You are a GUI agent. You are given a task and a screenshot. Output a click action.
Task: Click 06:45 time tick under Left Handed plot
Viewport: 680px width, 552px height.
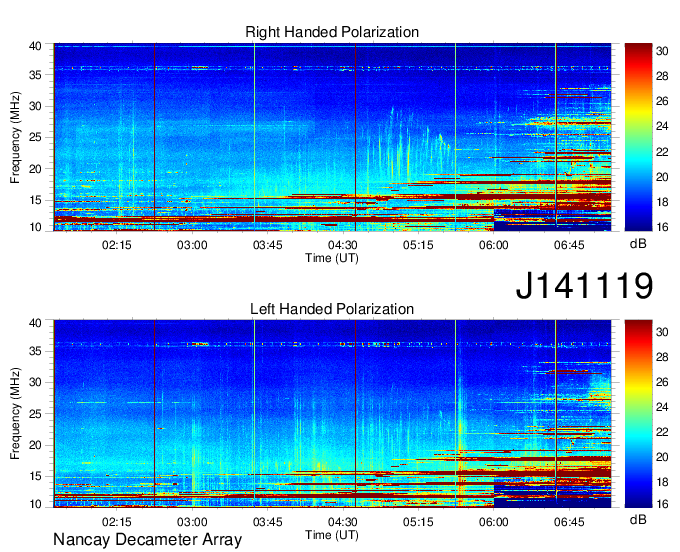click(x=569, y=522)
